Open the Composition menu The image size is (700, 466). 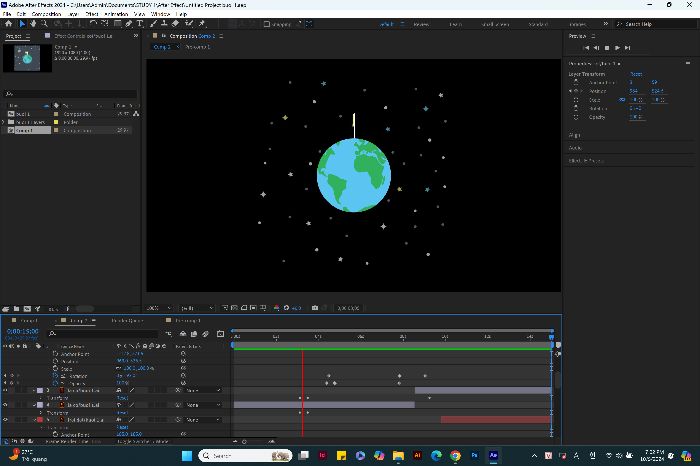point(46,14)
